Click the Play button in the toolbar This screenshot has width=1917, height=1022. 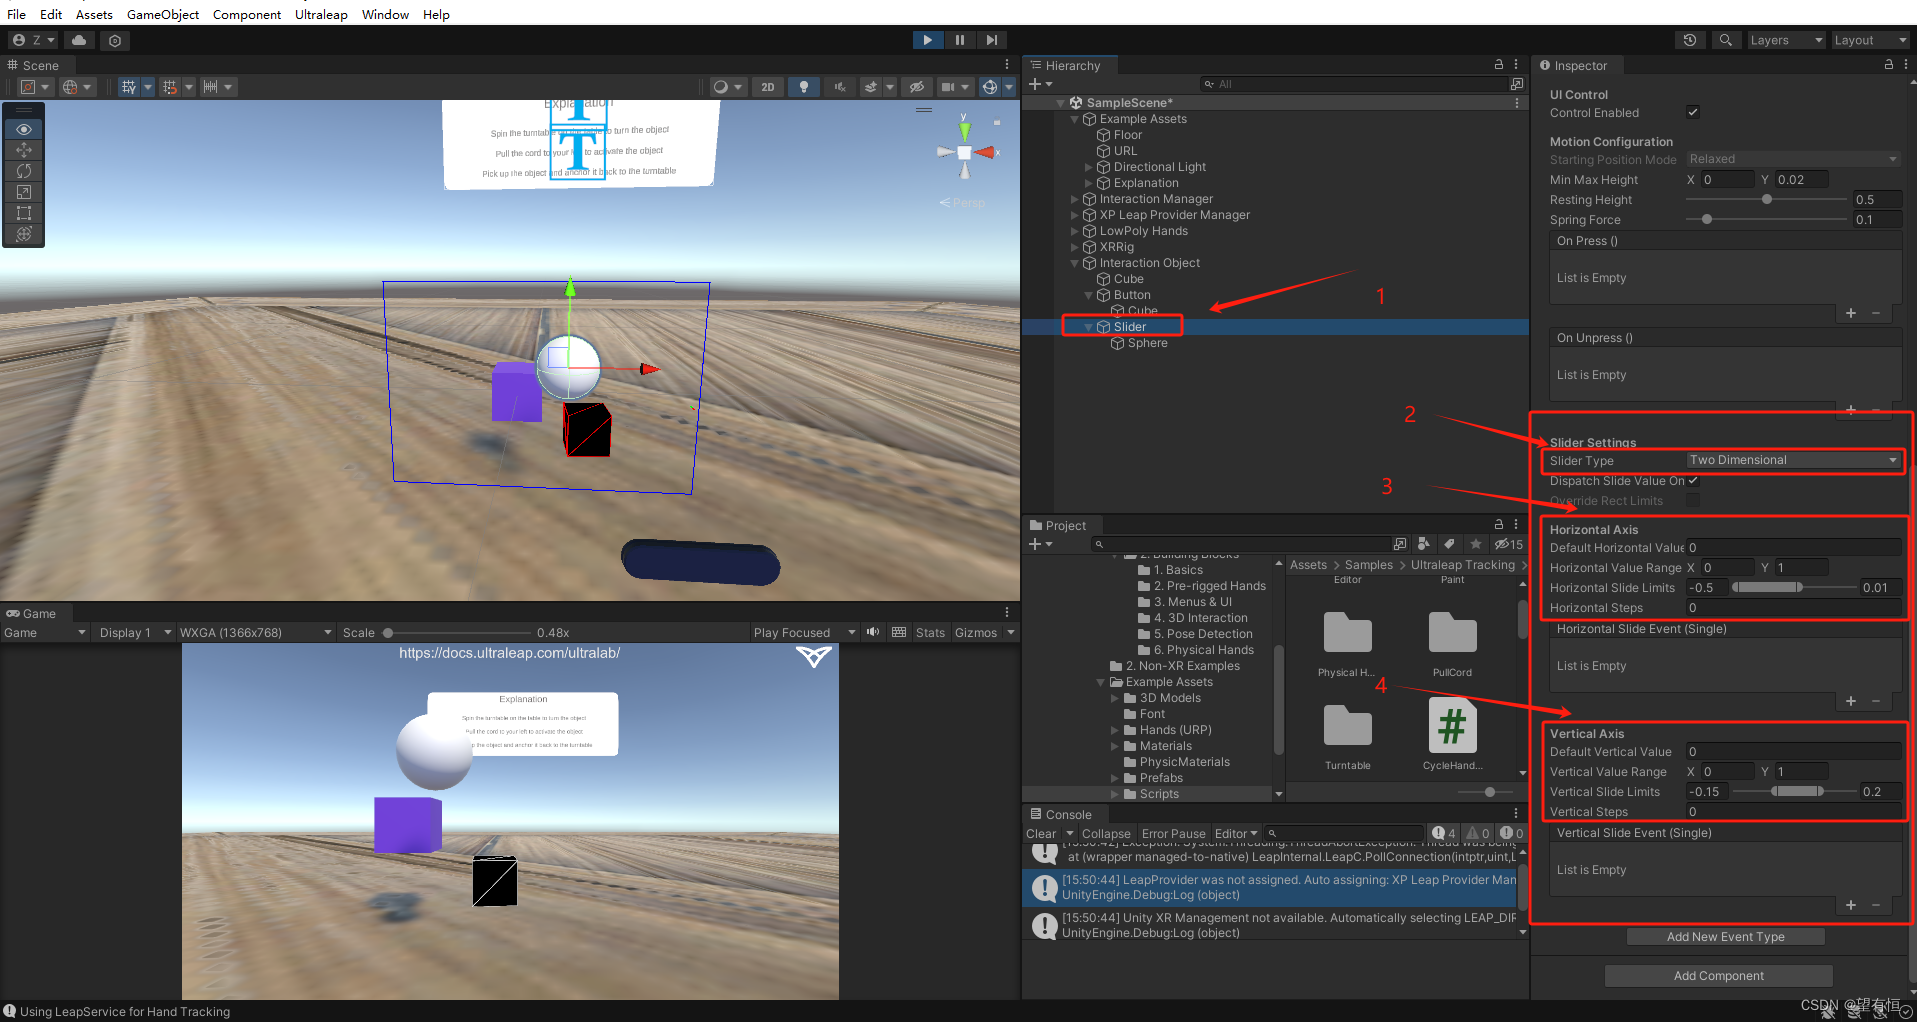click(x=928, y=40)
